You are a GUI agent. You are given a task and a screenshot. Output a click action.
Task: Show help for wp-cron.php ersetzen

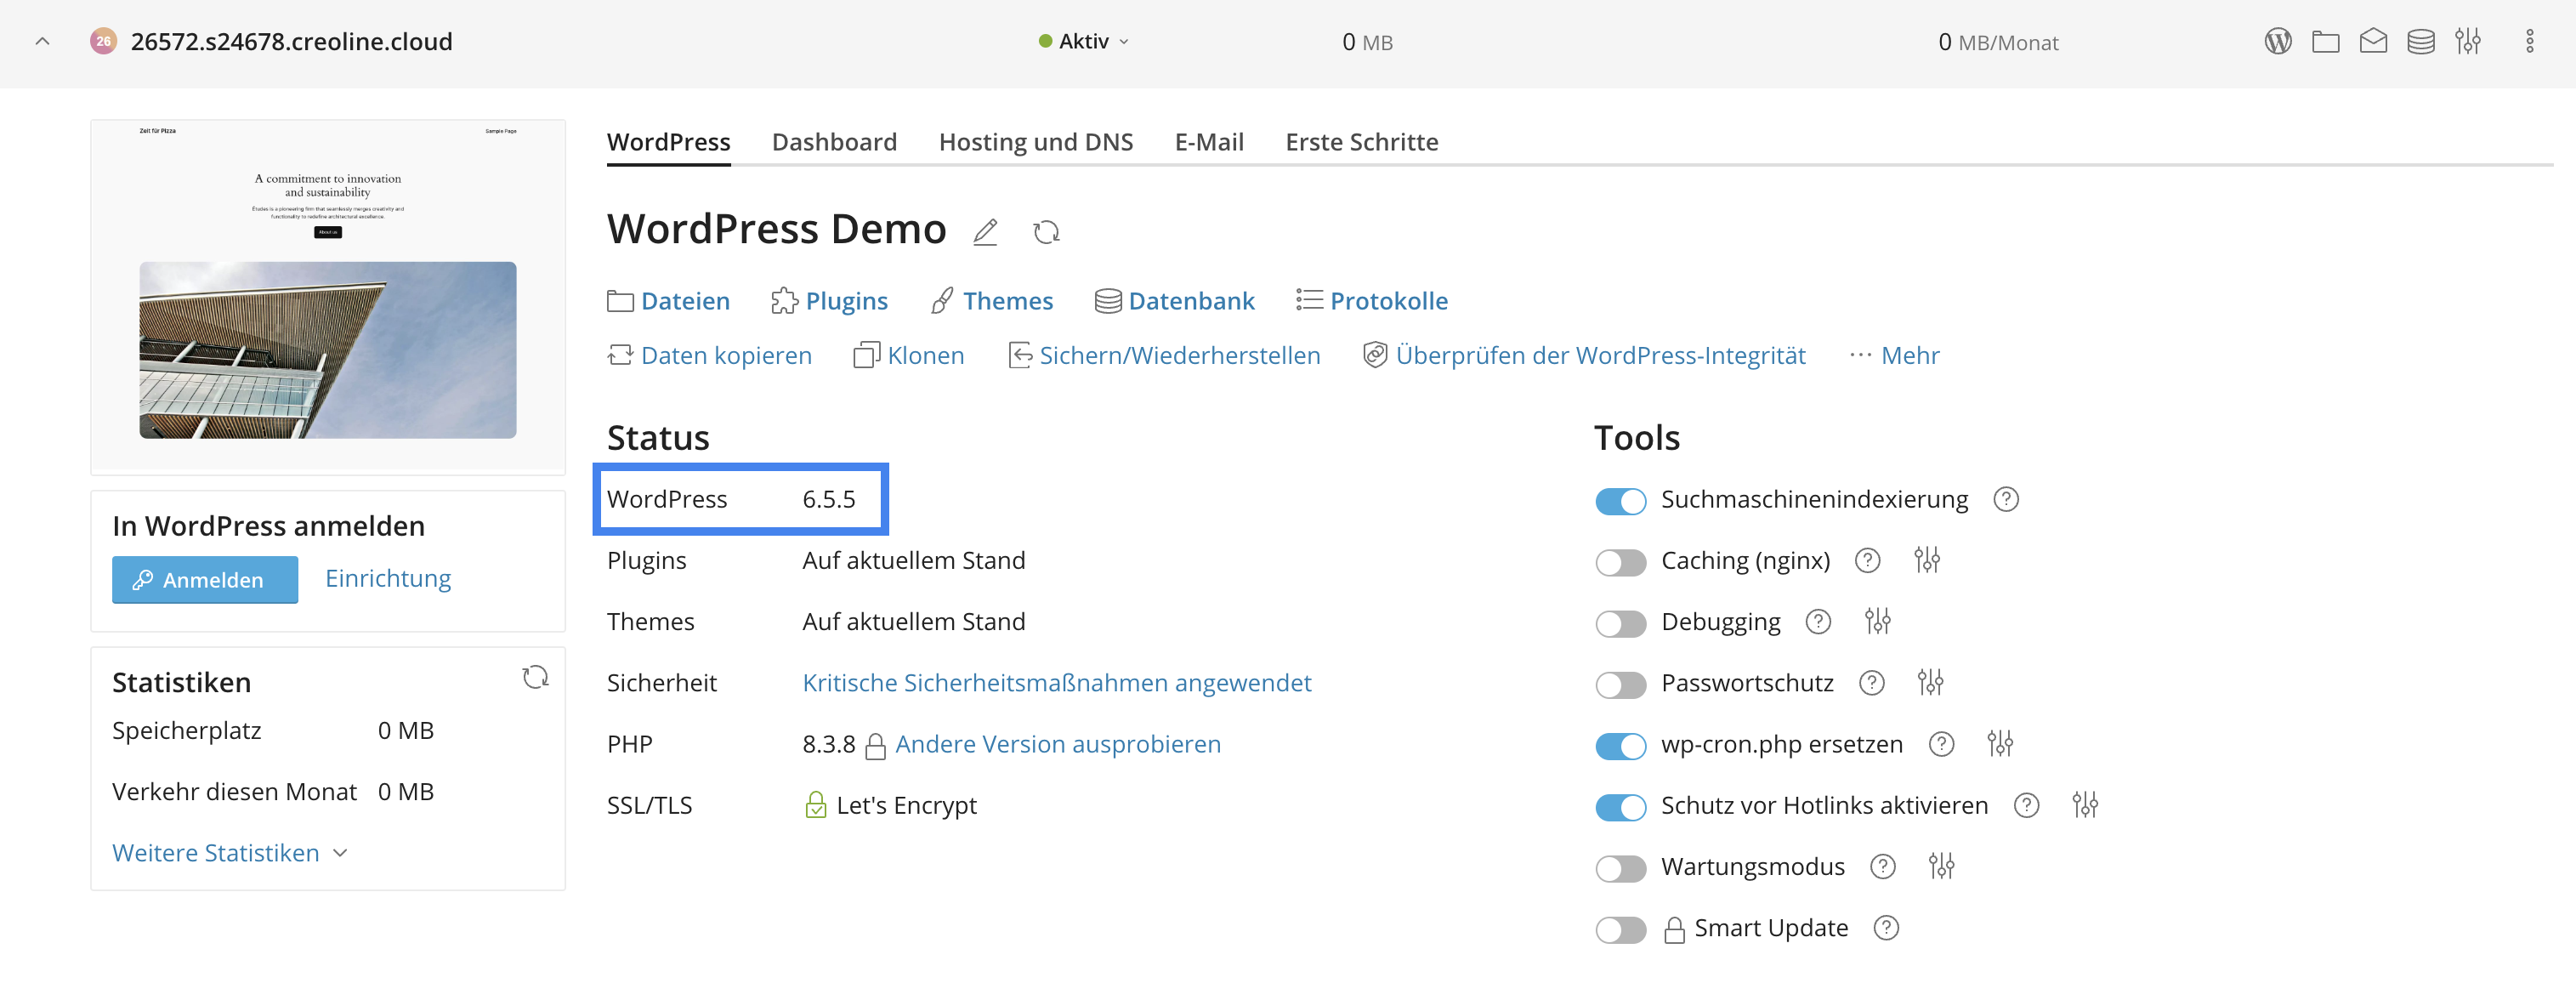tap(1941, 744)
